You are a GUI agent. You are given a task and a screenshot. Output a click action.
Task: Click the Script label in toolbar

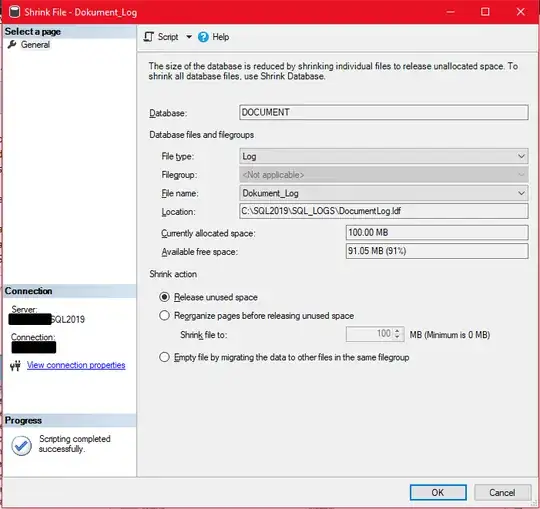pyautogui.click(x=168, y=37)
